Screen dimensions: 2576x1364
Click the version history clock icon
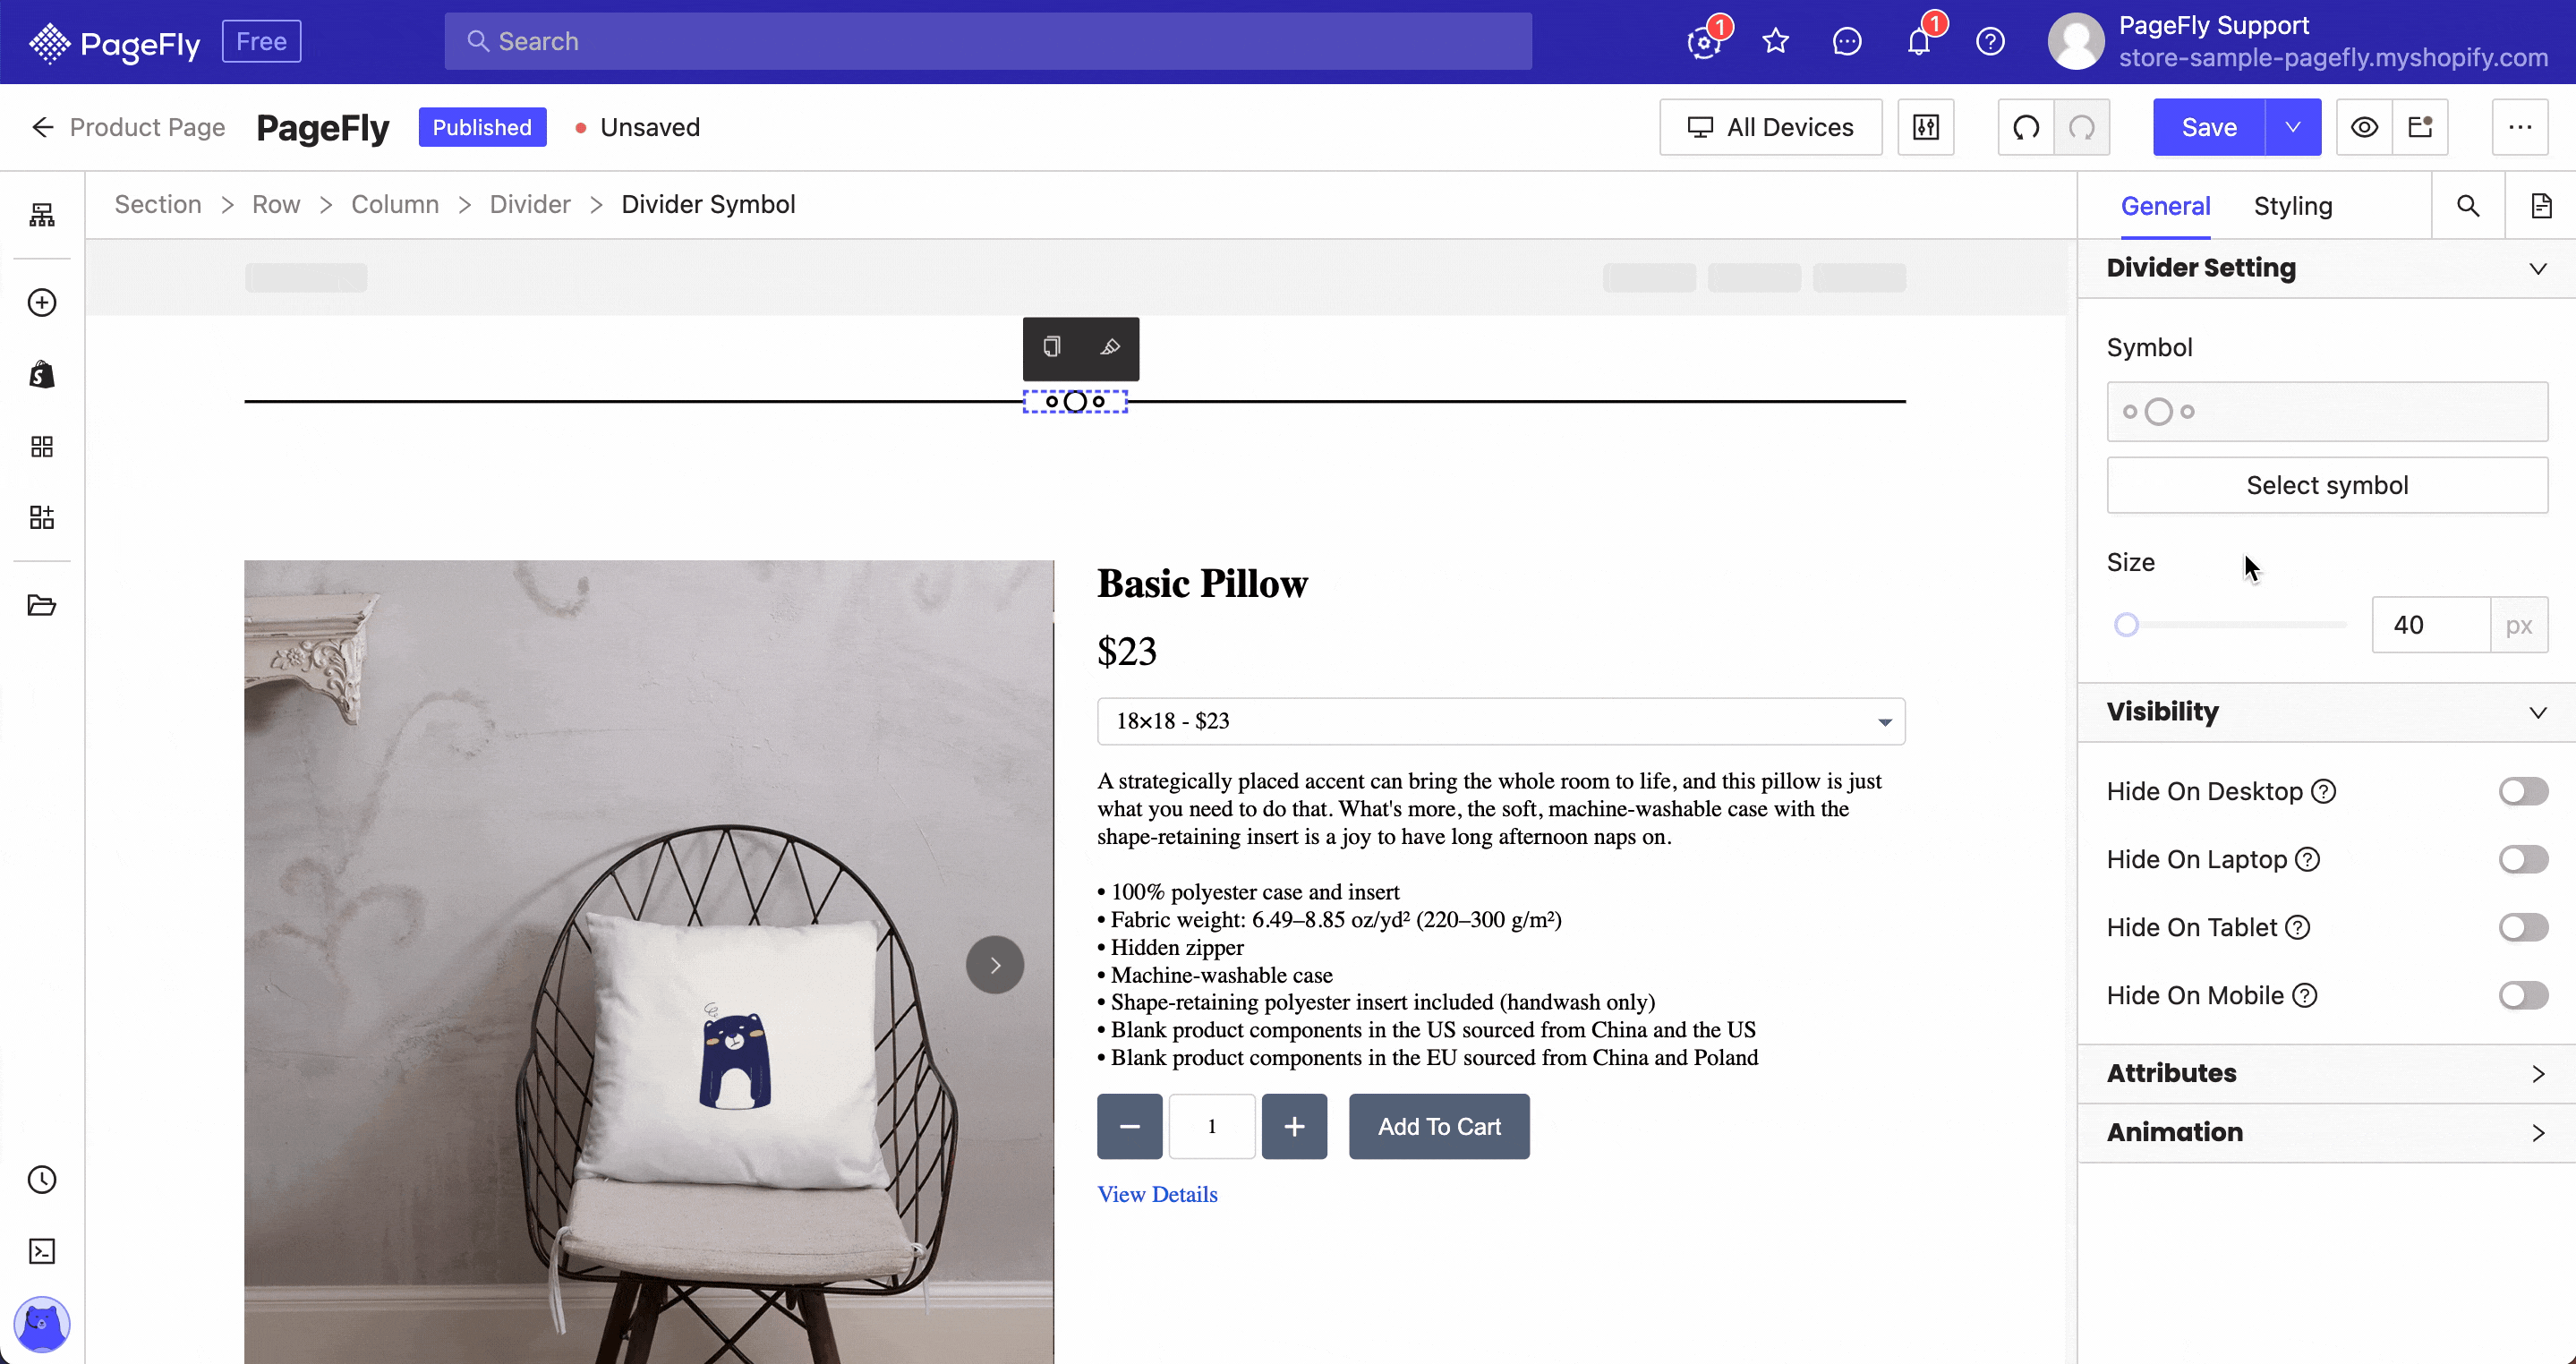pyautogui.click(x=42, y=1179)
